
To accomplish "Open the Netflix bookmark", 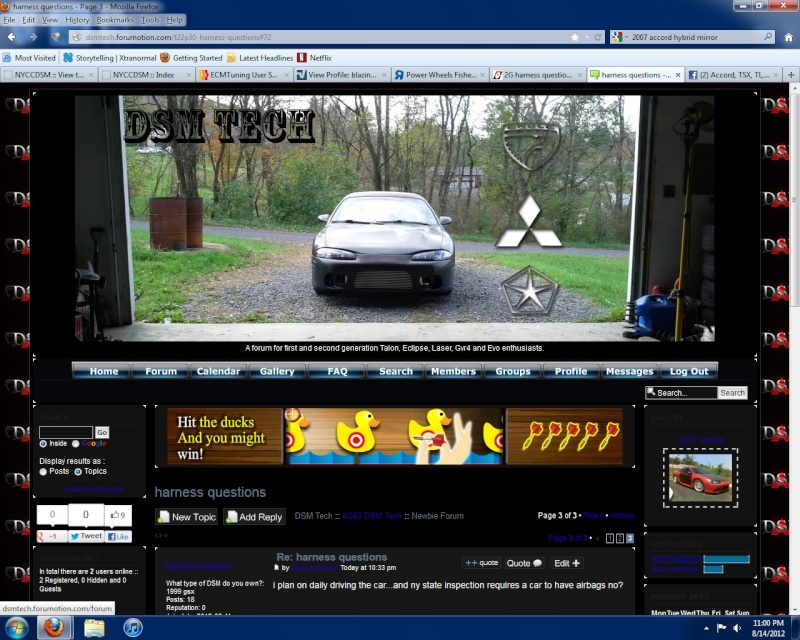I will pyautogui.click(x=315, y=58).
